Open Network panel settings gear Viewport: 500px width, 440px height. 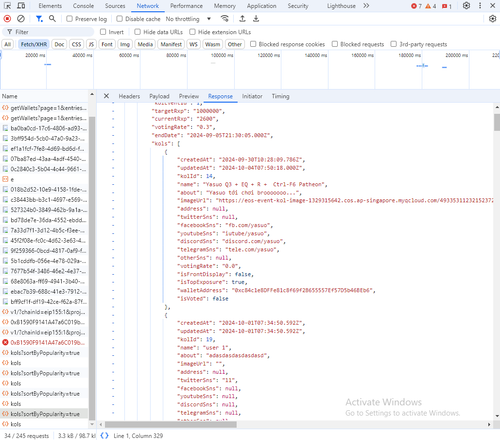click(492, 19)
